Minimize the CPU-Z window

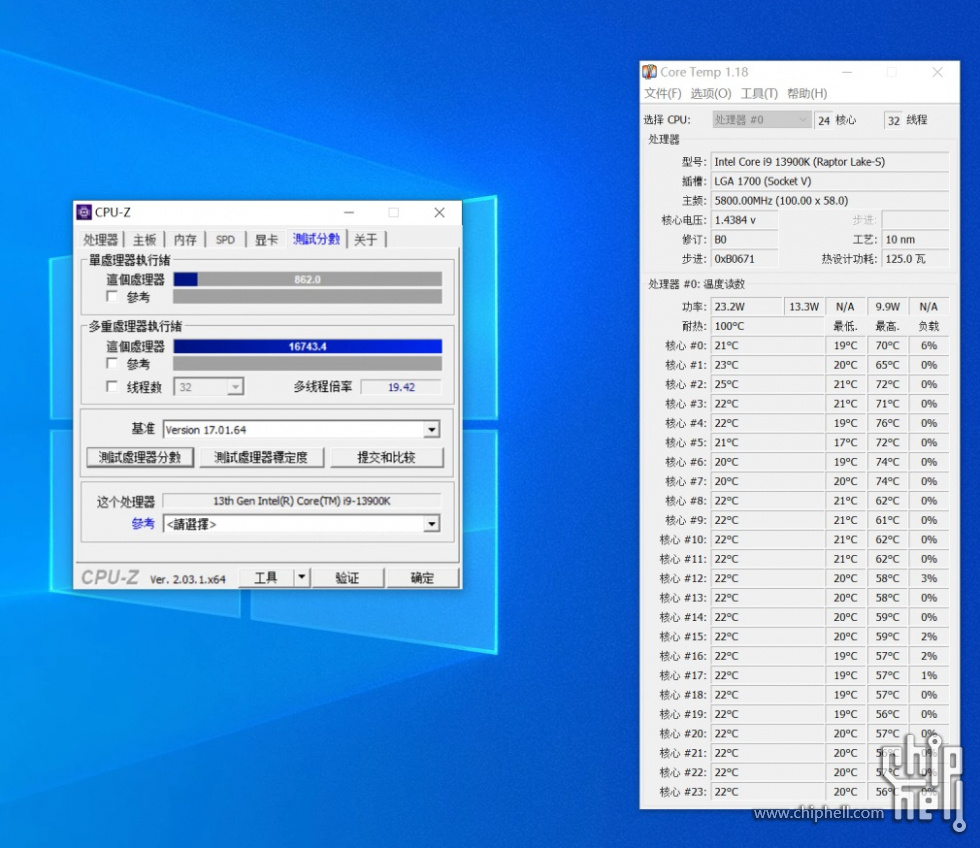click(349, 212)
